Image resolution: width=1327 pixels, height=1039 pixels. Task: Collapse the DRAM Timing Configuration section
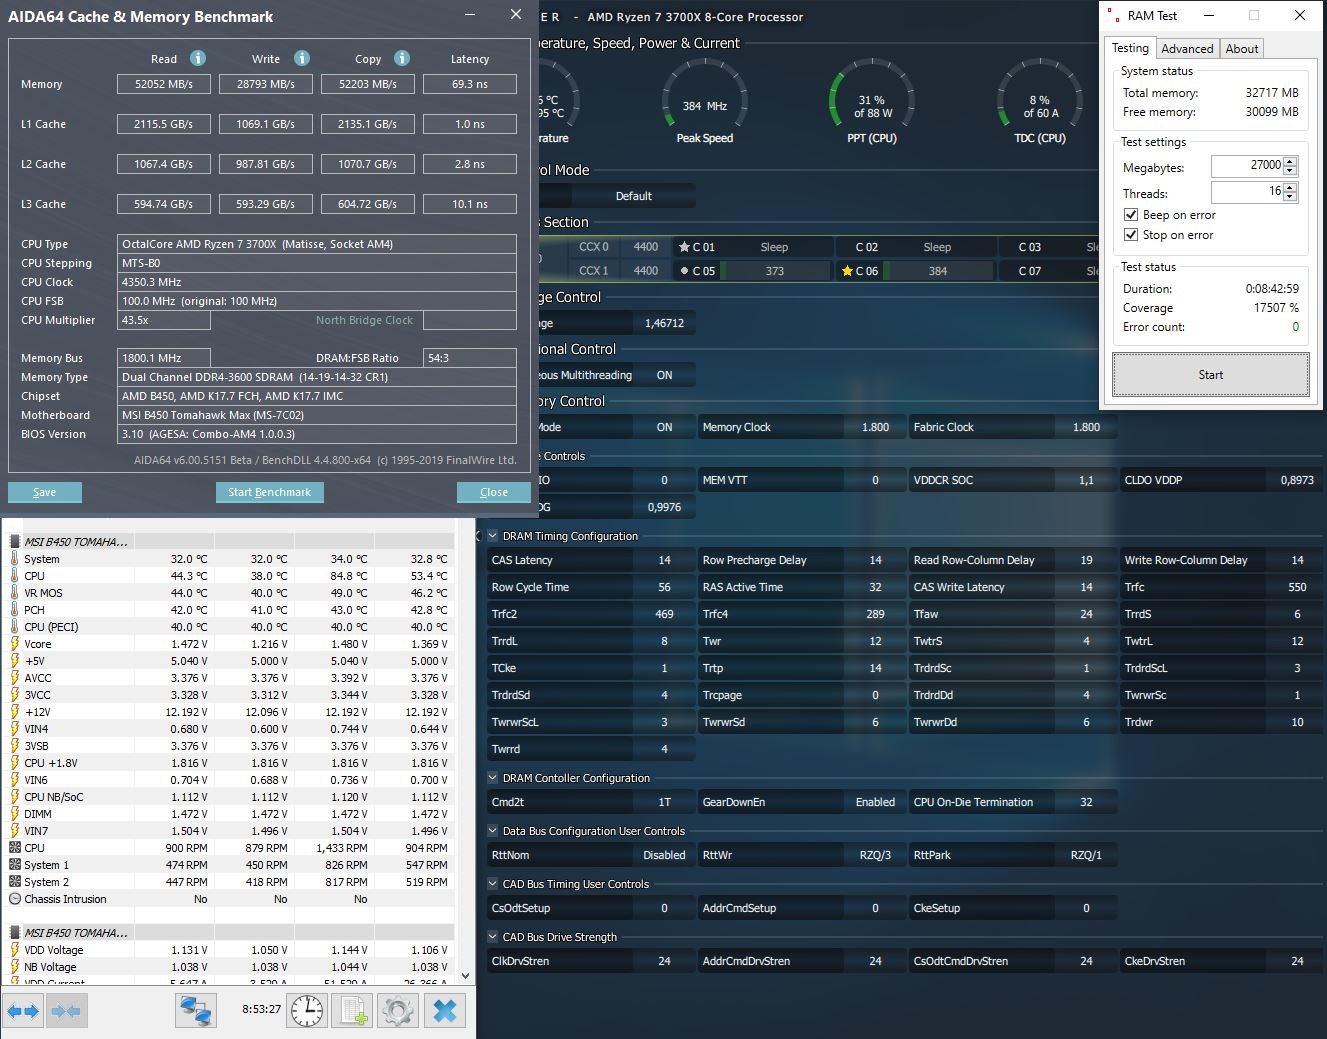(492, 536)
